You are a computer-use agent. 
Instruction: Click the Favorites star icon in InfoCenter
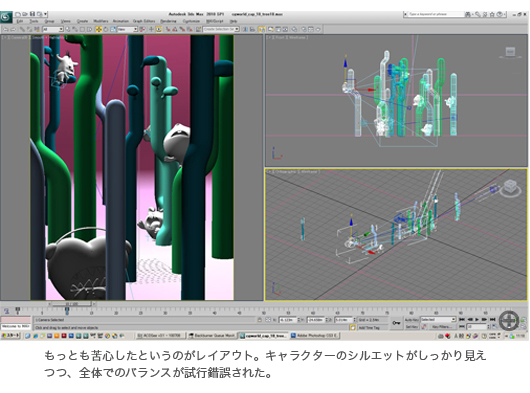[492, 14]
